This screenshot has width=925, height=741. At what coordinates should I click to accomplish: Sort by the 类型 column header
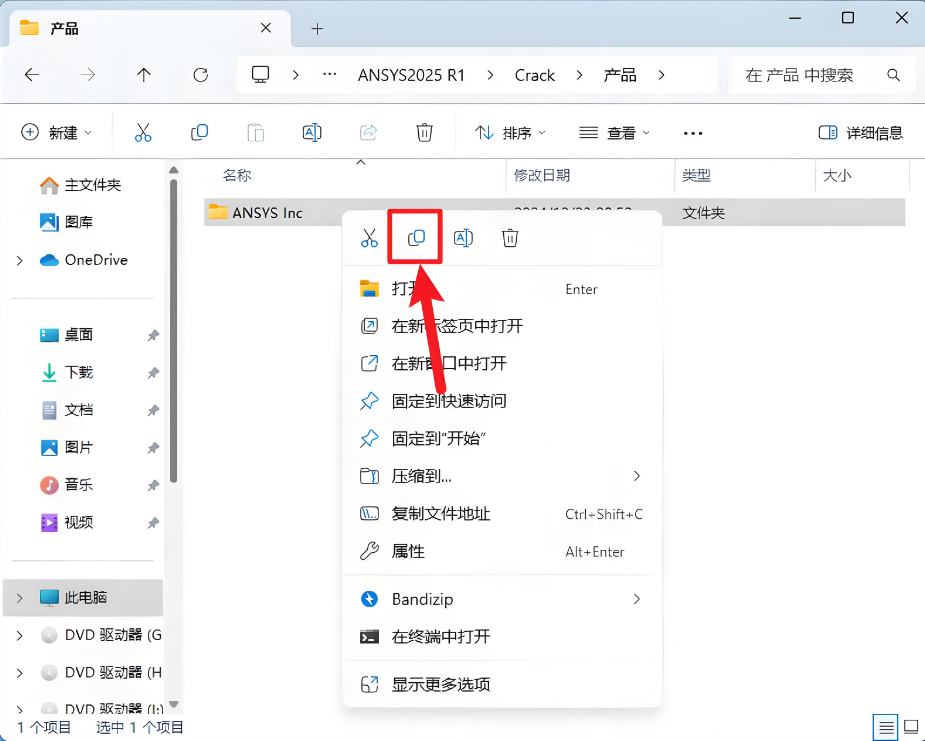(x=744, y=175)
